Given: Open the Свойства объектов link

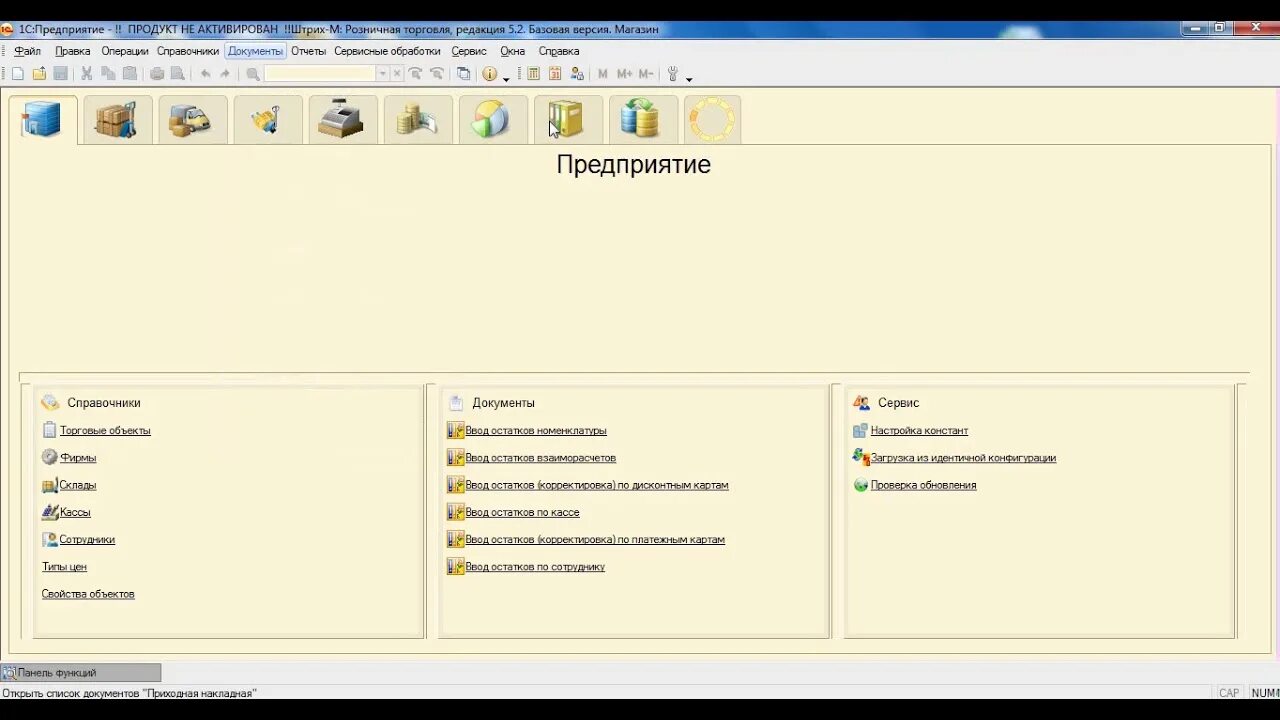Looking at the screenshot, I should 88,594.
